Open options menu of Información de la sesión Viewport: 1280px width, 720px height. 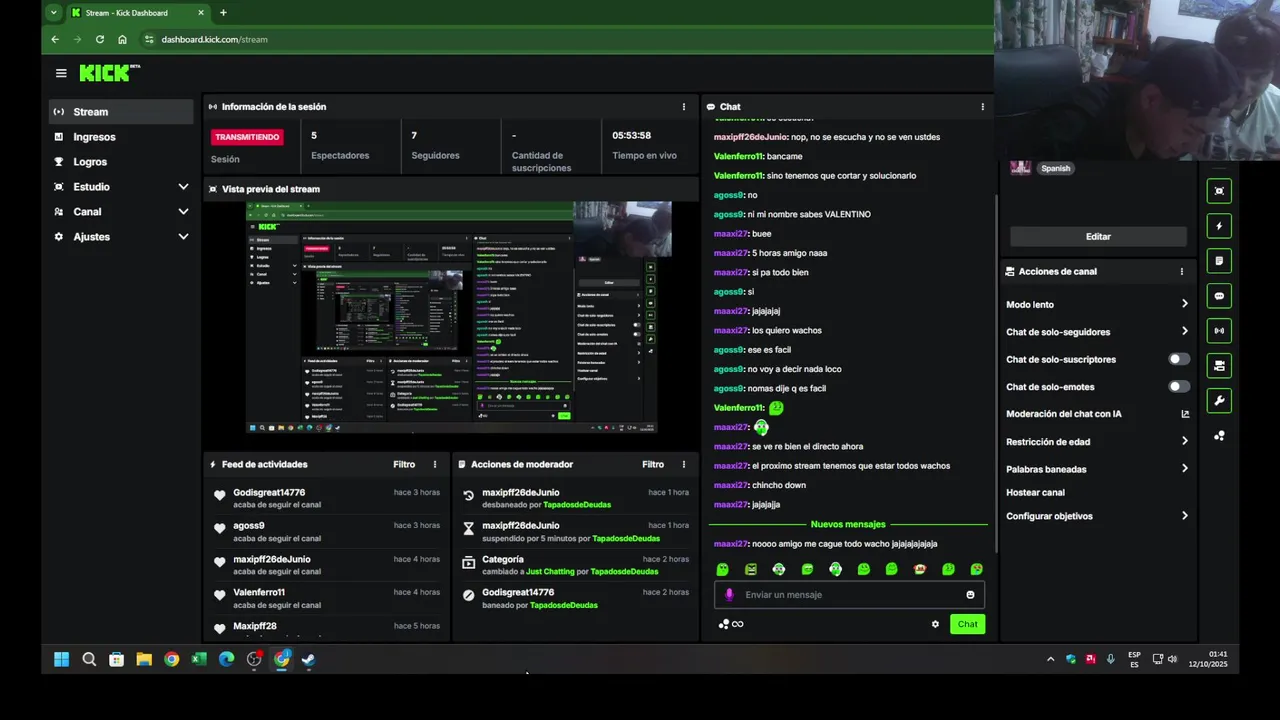(x=684, y=107)
